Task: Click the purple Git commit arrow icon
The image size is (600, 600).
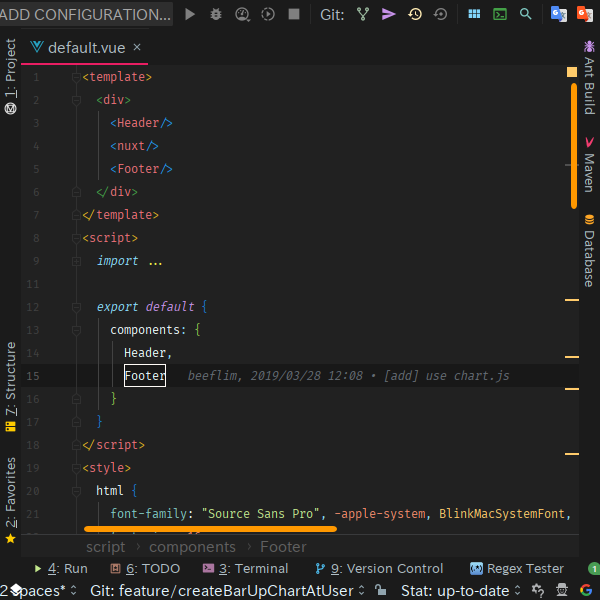Action: [x=388, y=14]
